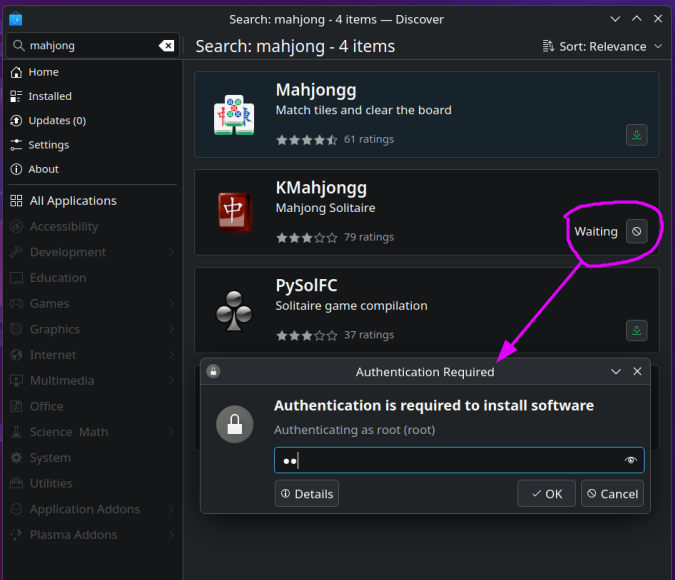Open the Settings page
Viewport: 675px width, 580px height.
tap(93, 145)
